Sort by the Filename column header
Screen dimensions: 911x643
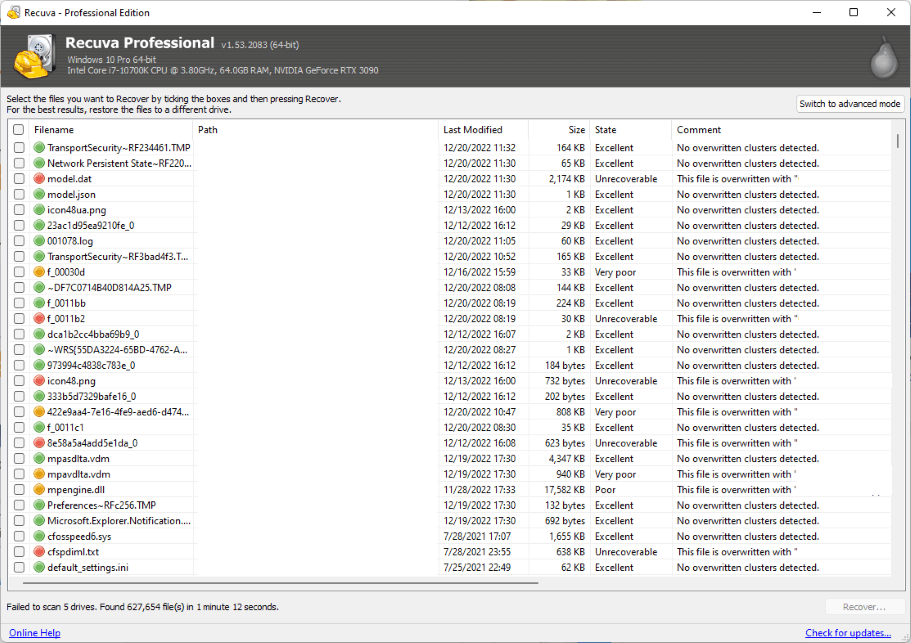click(110, 130)
